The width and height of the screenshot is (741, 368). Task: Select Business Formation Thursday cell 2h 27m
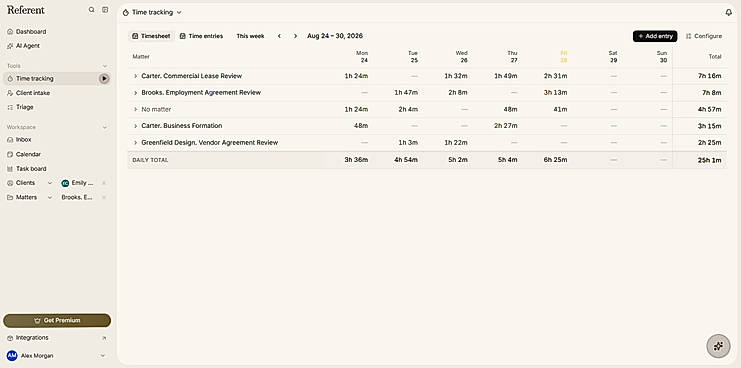506,126
